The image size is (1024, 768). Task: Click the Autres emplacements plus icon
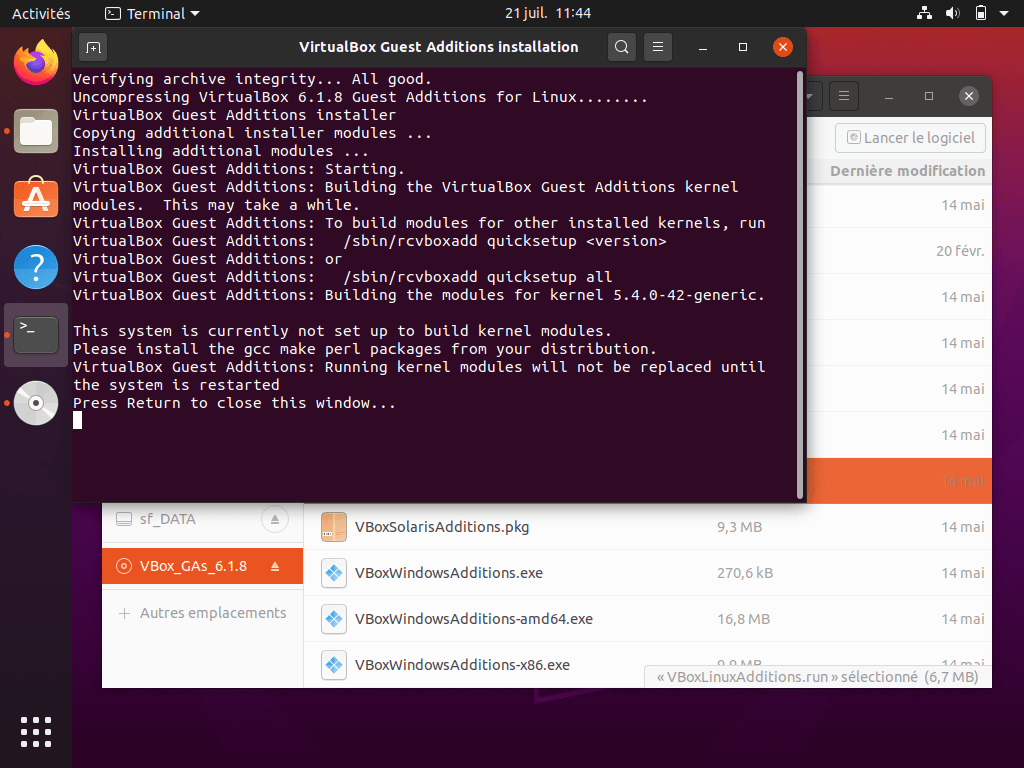click(x=124, y=613)
